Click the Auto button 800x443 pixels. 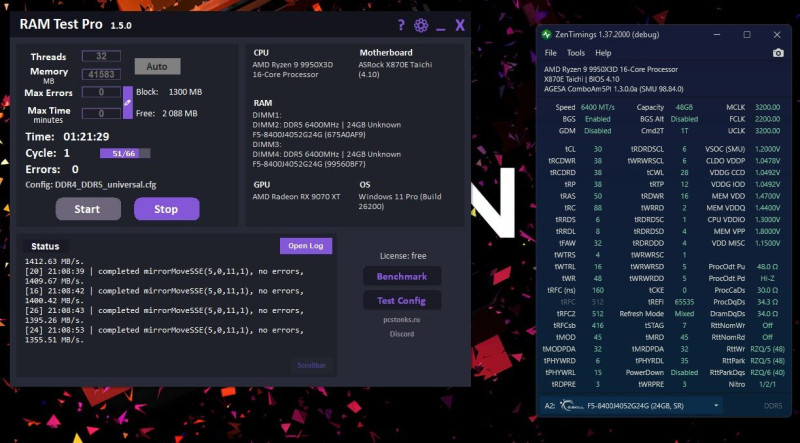point(157,66)
